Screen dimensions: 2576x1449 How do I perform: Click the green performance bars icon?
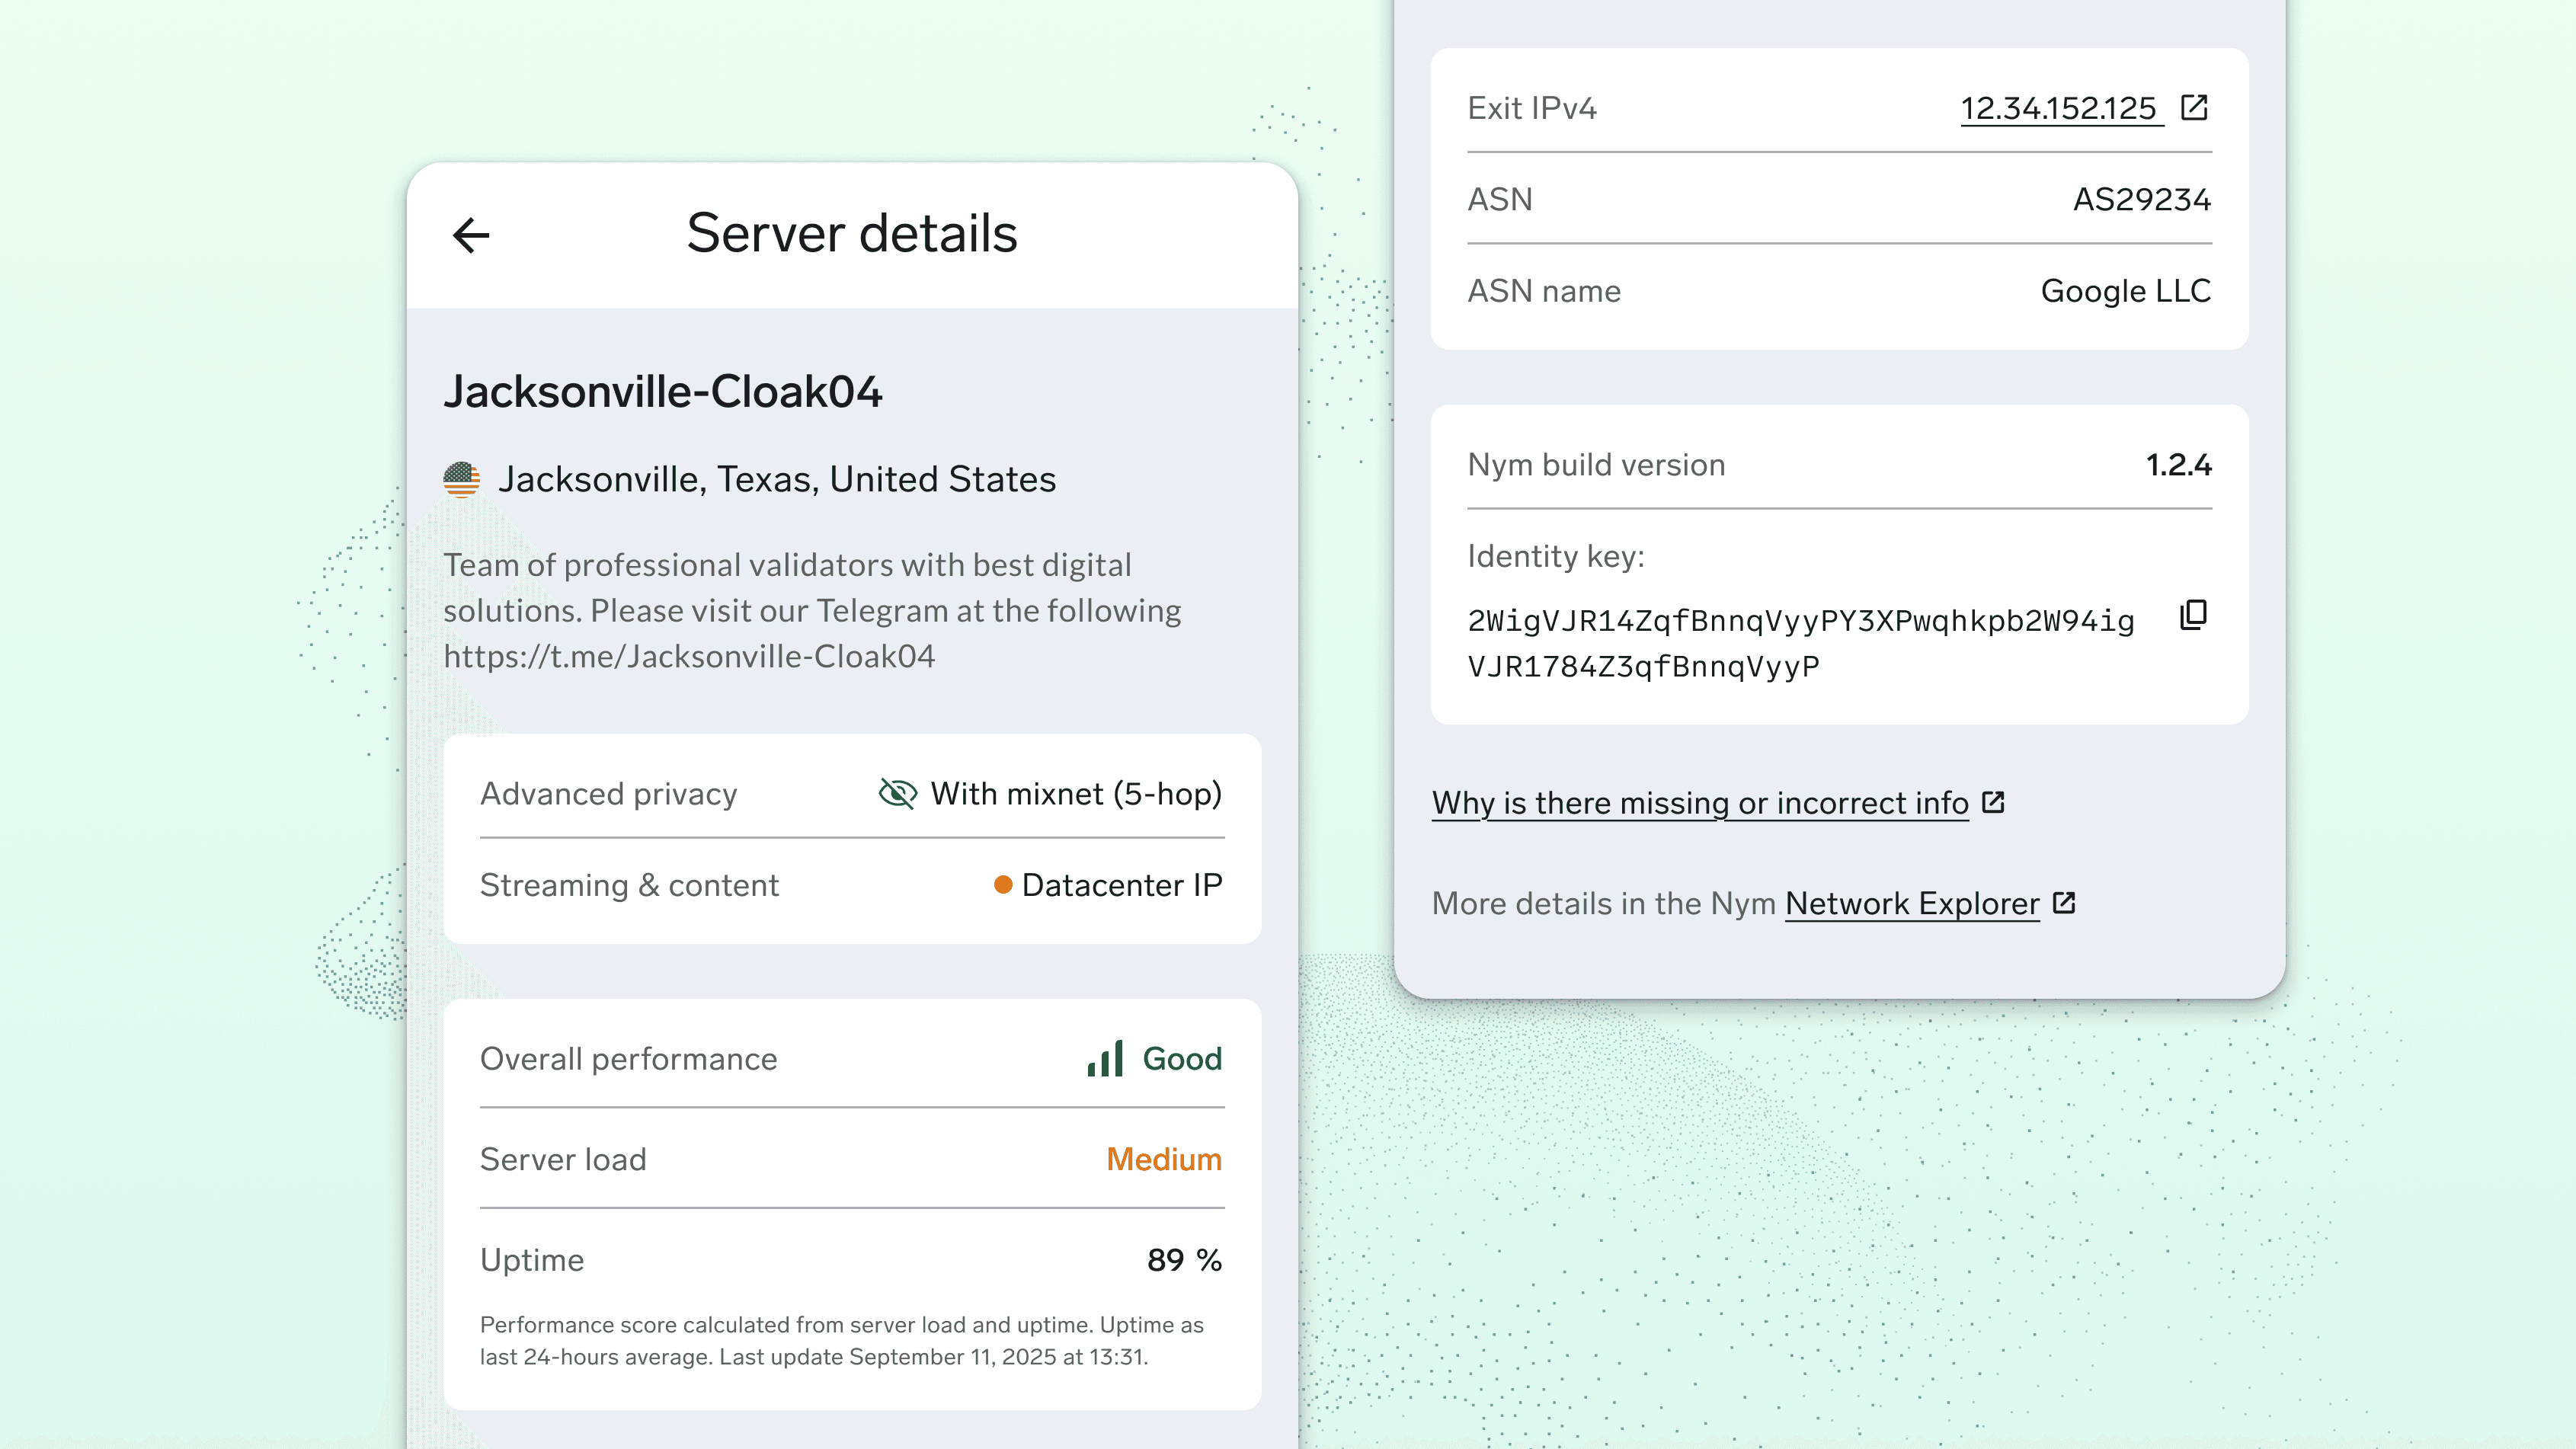(1105, 1059)
